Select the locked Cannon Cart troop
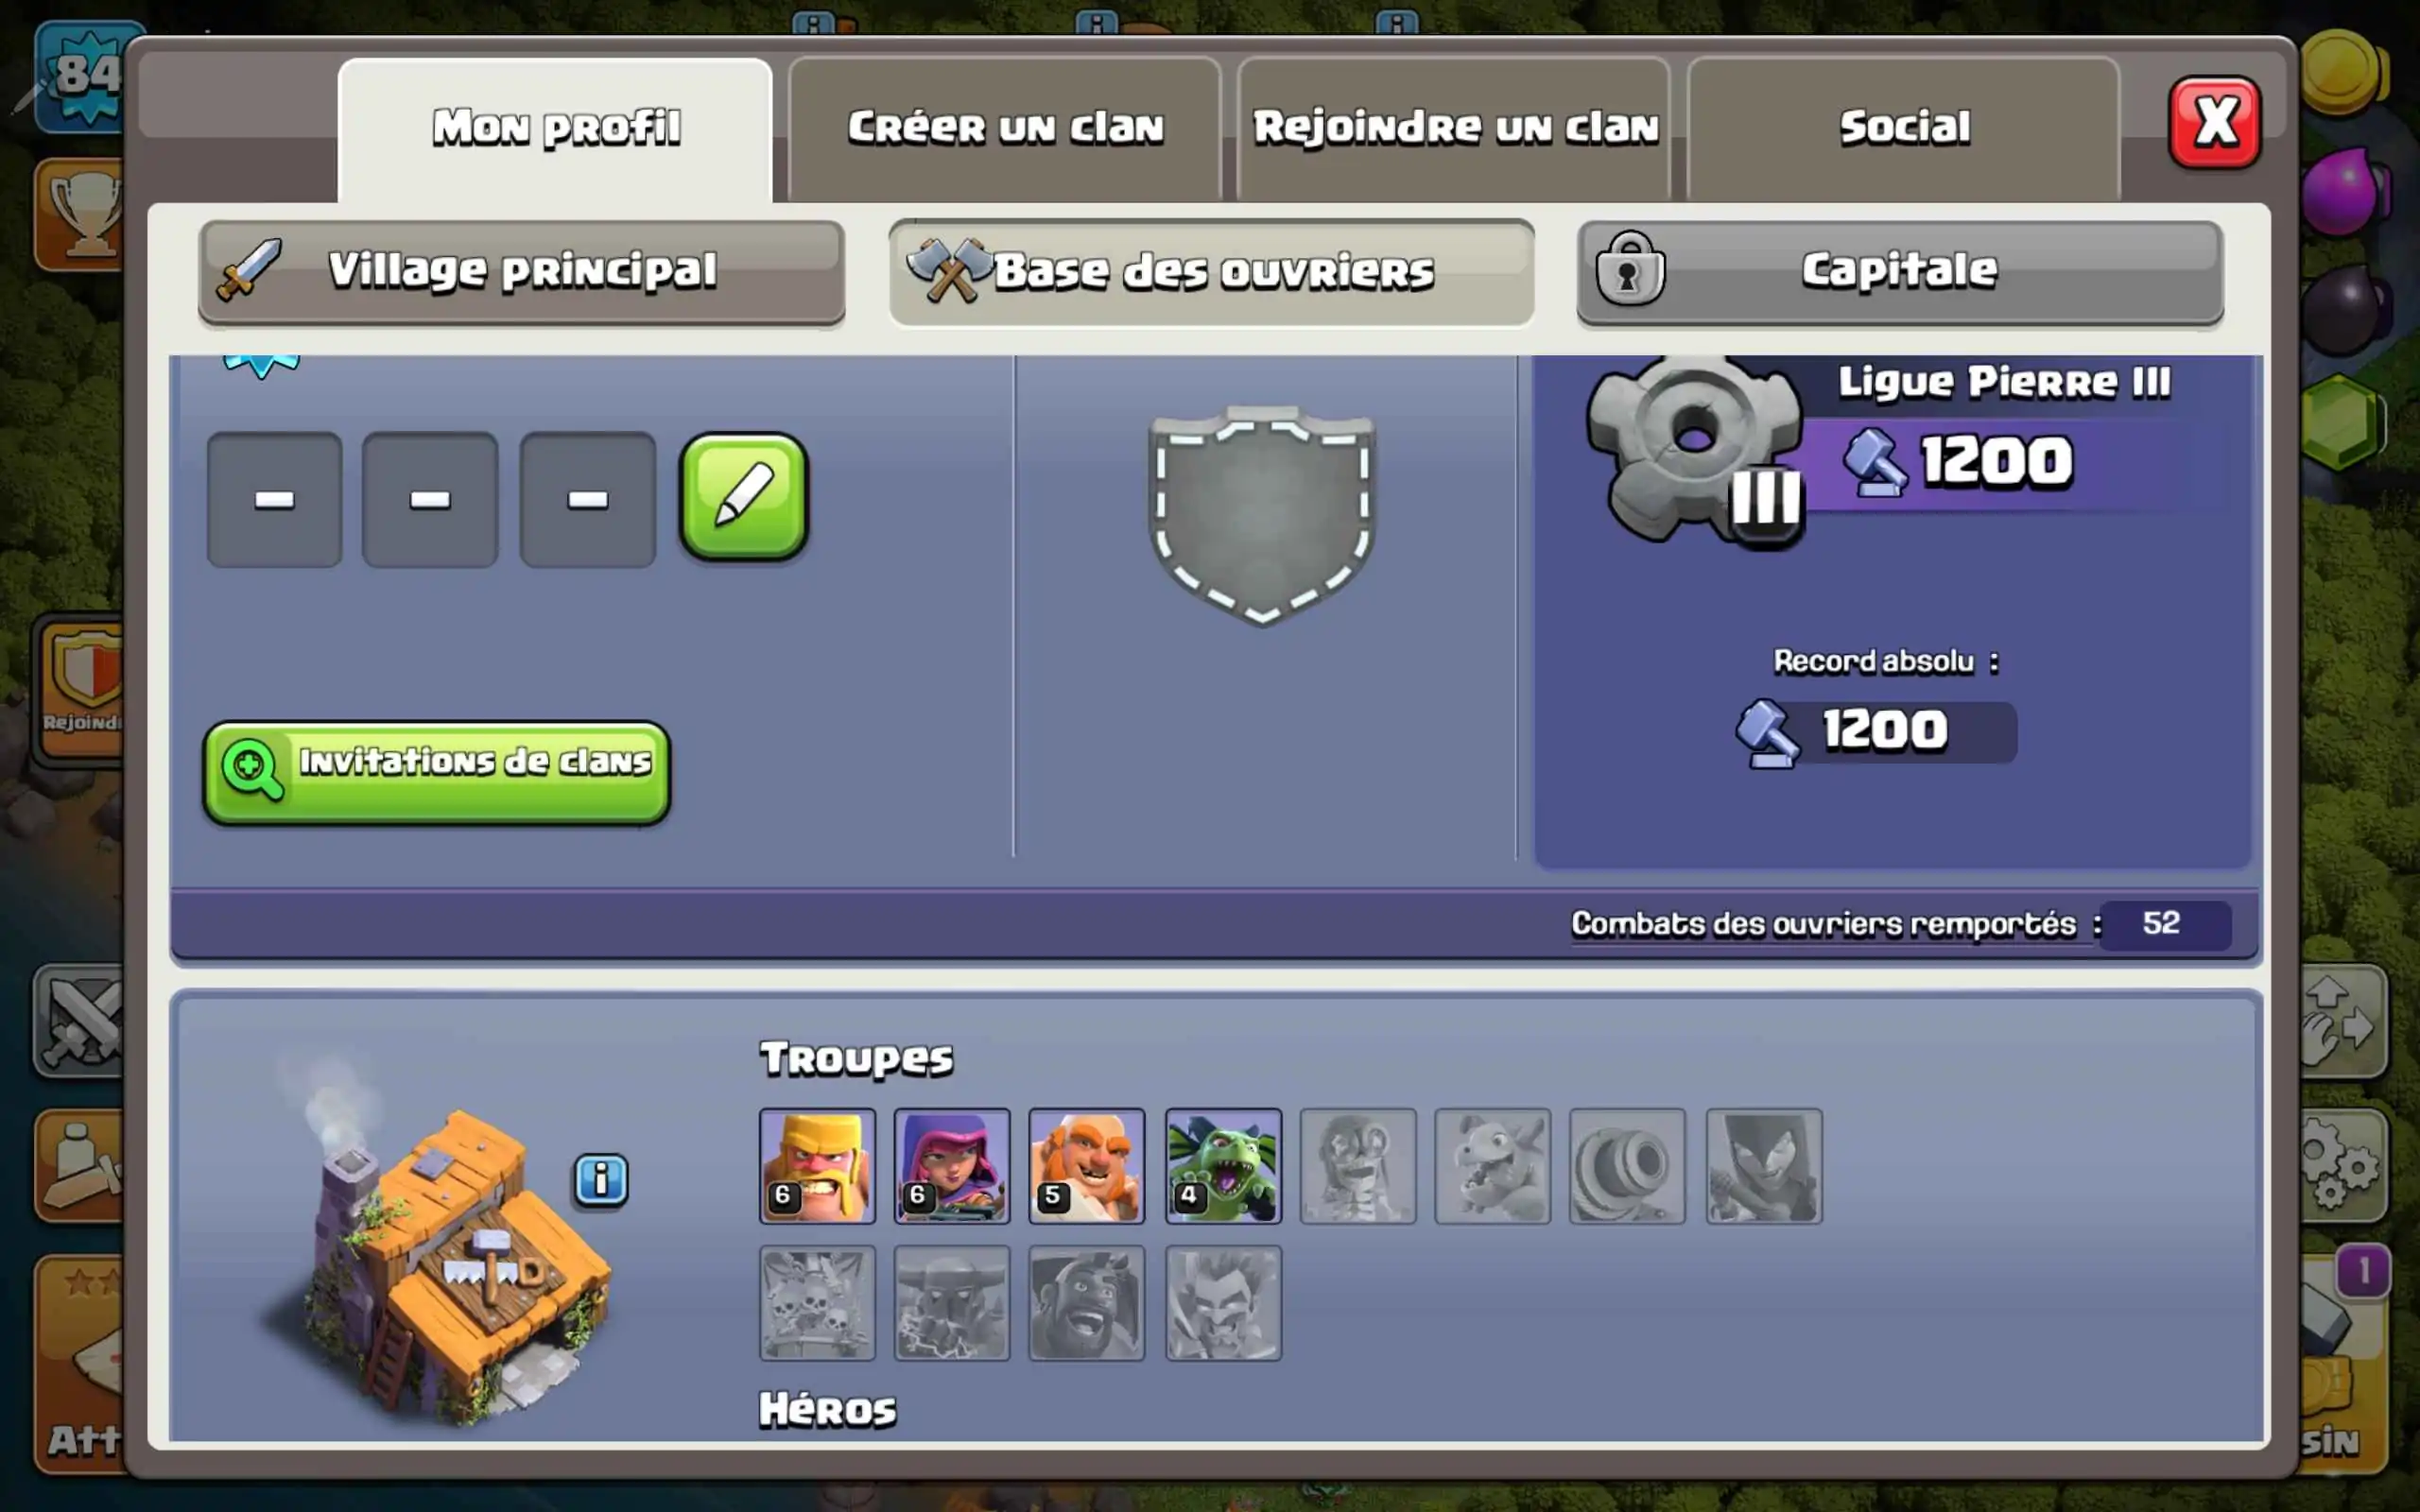 click(x=1627, y=1166)
